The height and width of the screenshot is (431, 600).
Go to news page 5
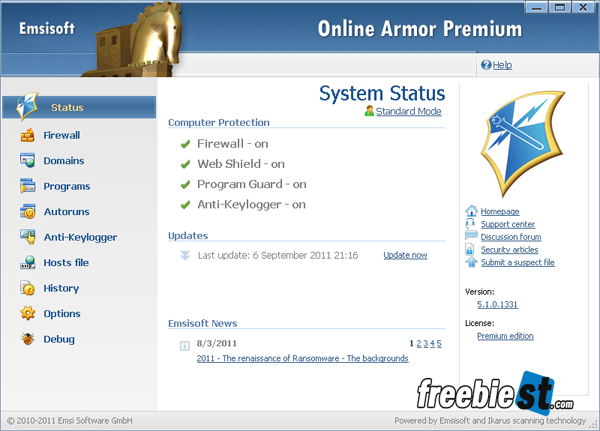pyautogui.click(x=439, y=343)
